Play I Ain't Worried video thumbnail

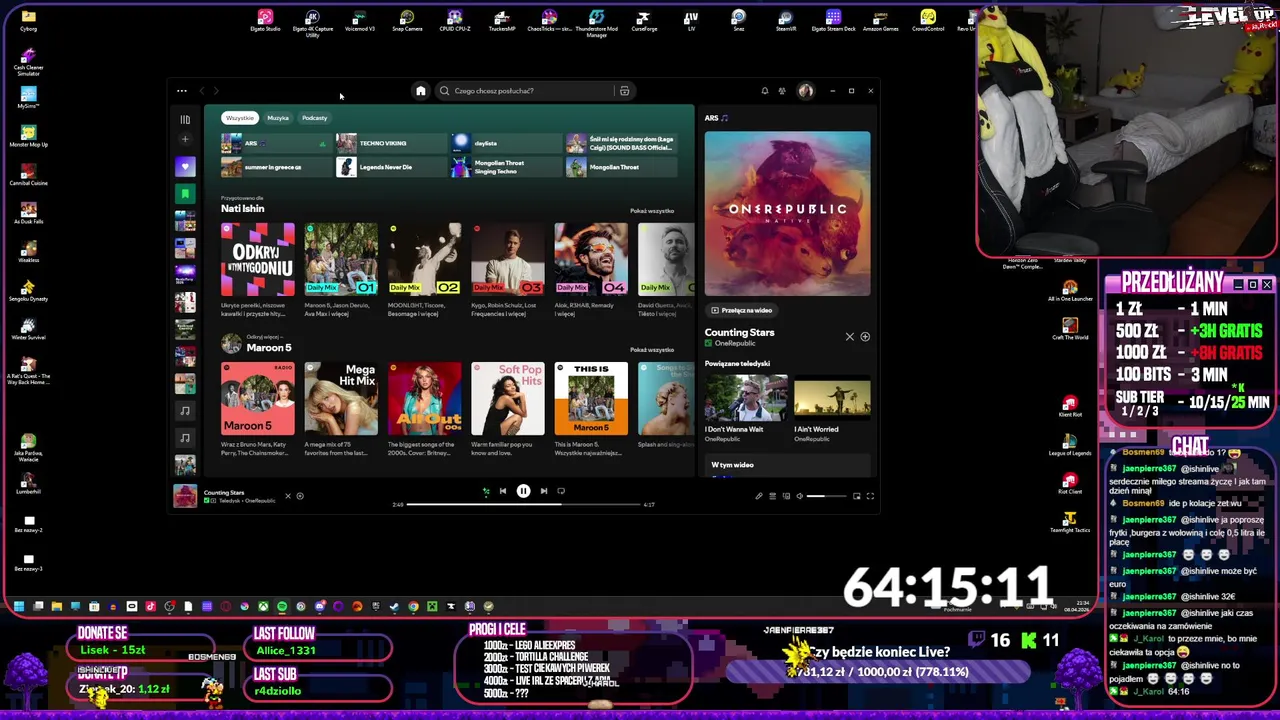pyautogui.click(x=832, y=397)
